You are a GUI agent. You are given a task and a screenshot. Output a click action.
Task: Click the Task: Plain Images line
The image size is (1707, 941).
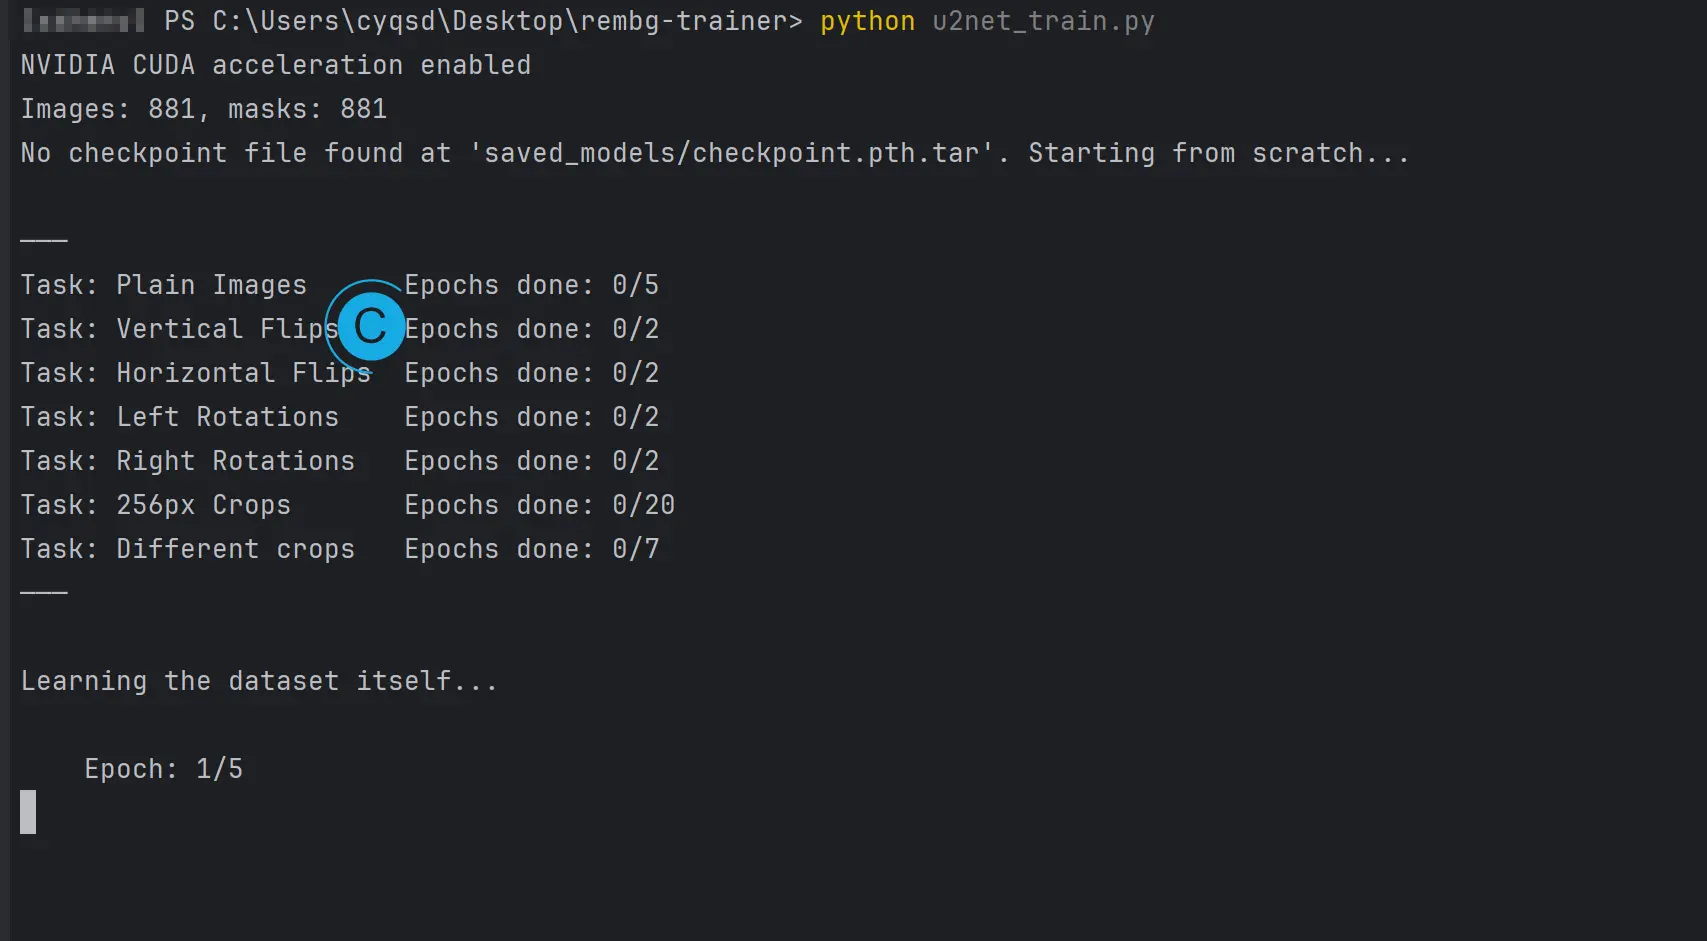[x=163, y=285]
